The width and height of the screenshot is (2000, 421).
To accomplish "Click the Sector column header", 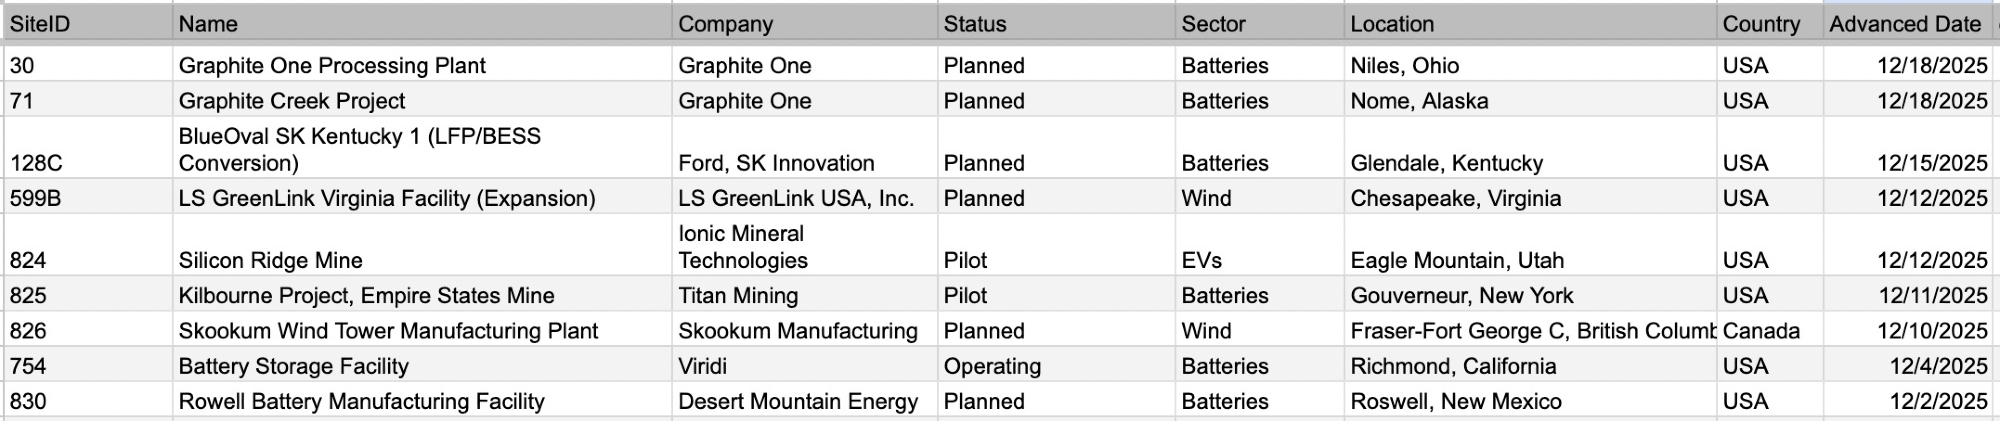I will 1213,24.
